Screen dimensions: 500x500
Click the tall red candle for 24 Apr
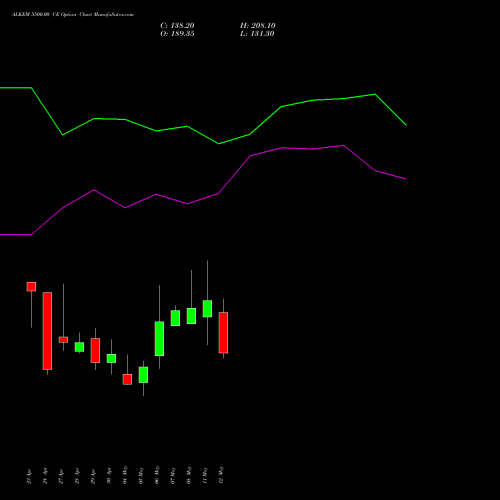click(x=47, y=331)
